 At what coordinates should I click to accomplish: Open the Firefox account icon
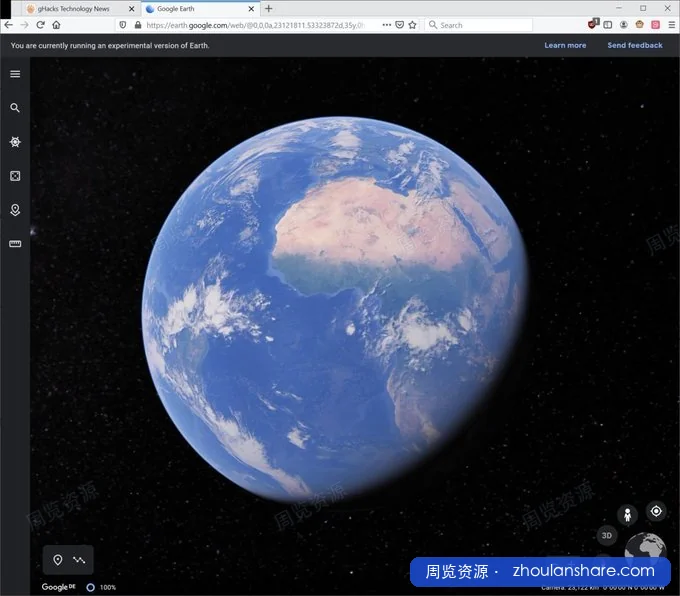click(624, 25)
